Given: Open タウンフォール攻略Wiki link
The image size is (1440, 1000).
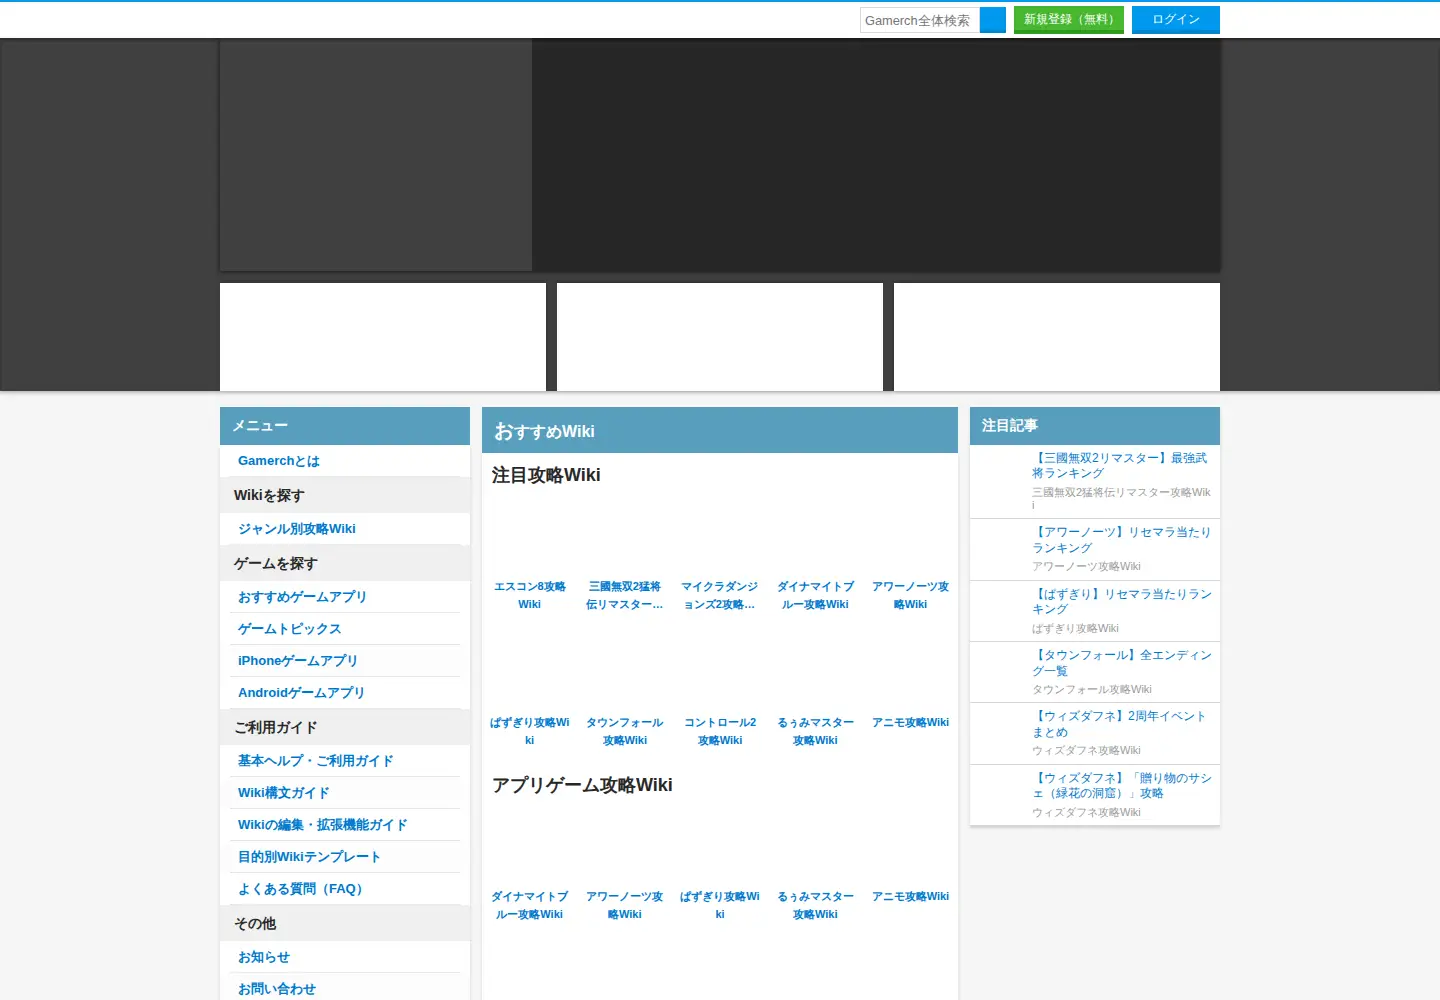Looking at the screenshot, I should click(625, 731).
